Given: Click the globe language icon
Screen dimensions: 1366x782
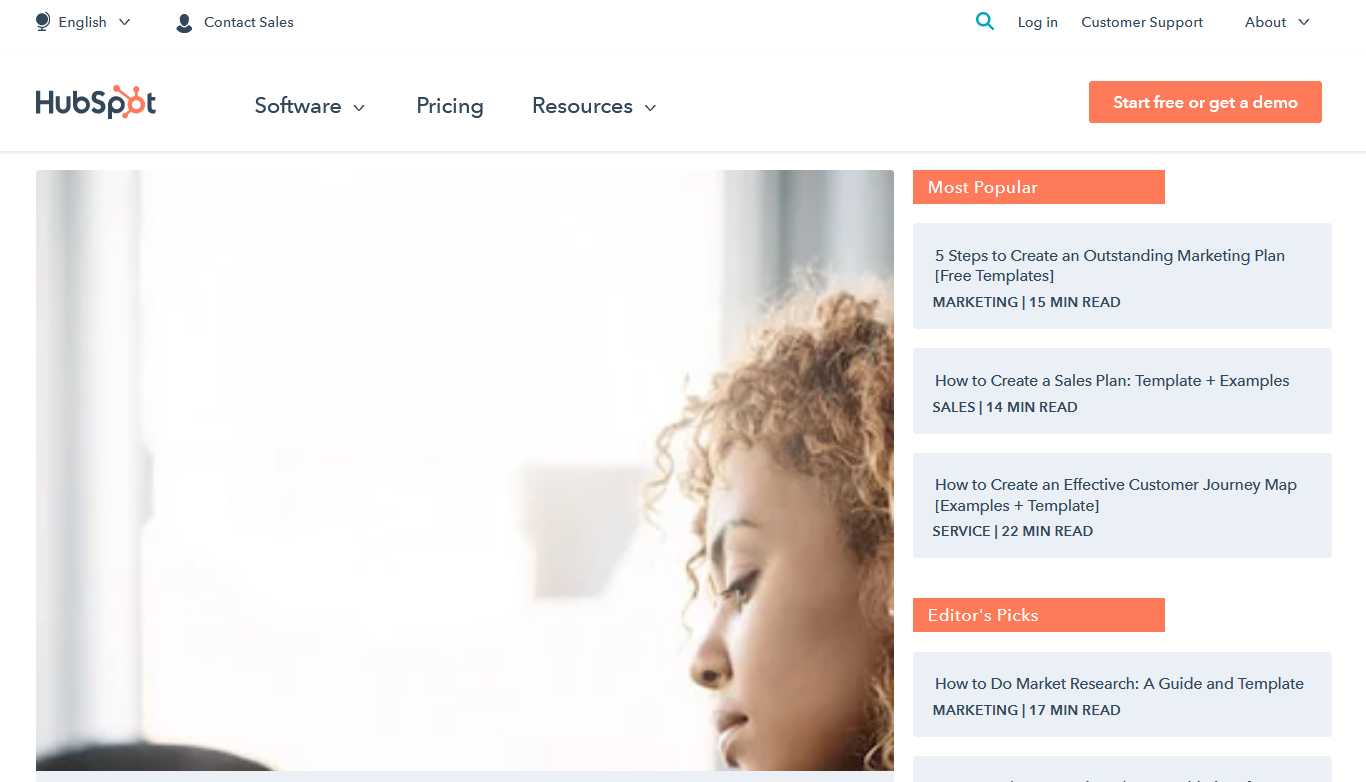Looking at the screenshot, I should click(42, 22).
